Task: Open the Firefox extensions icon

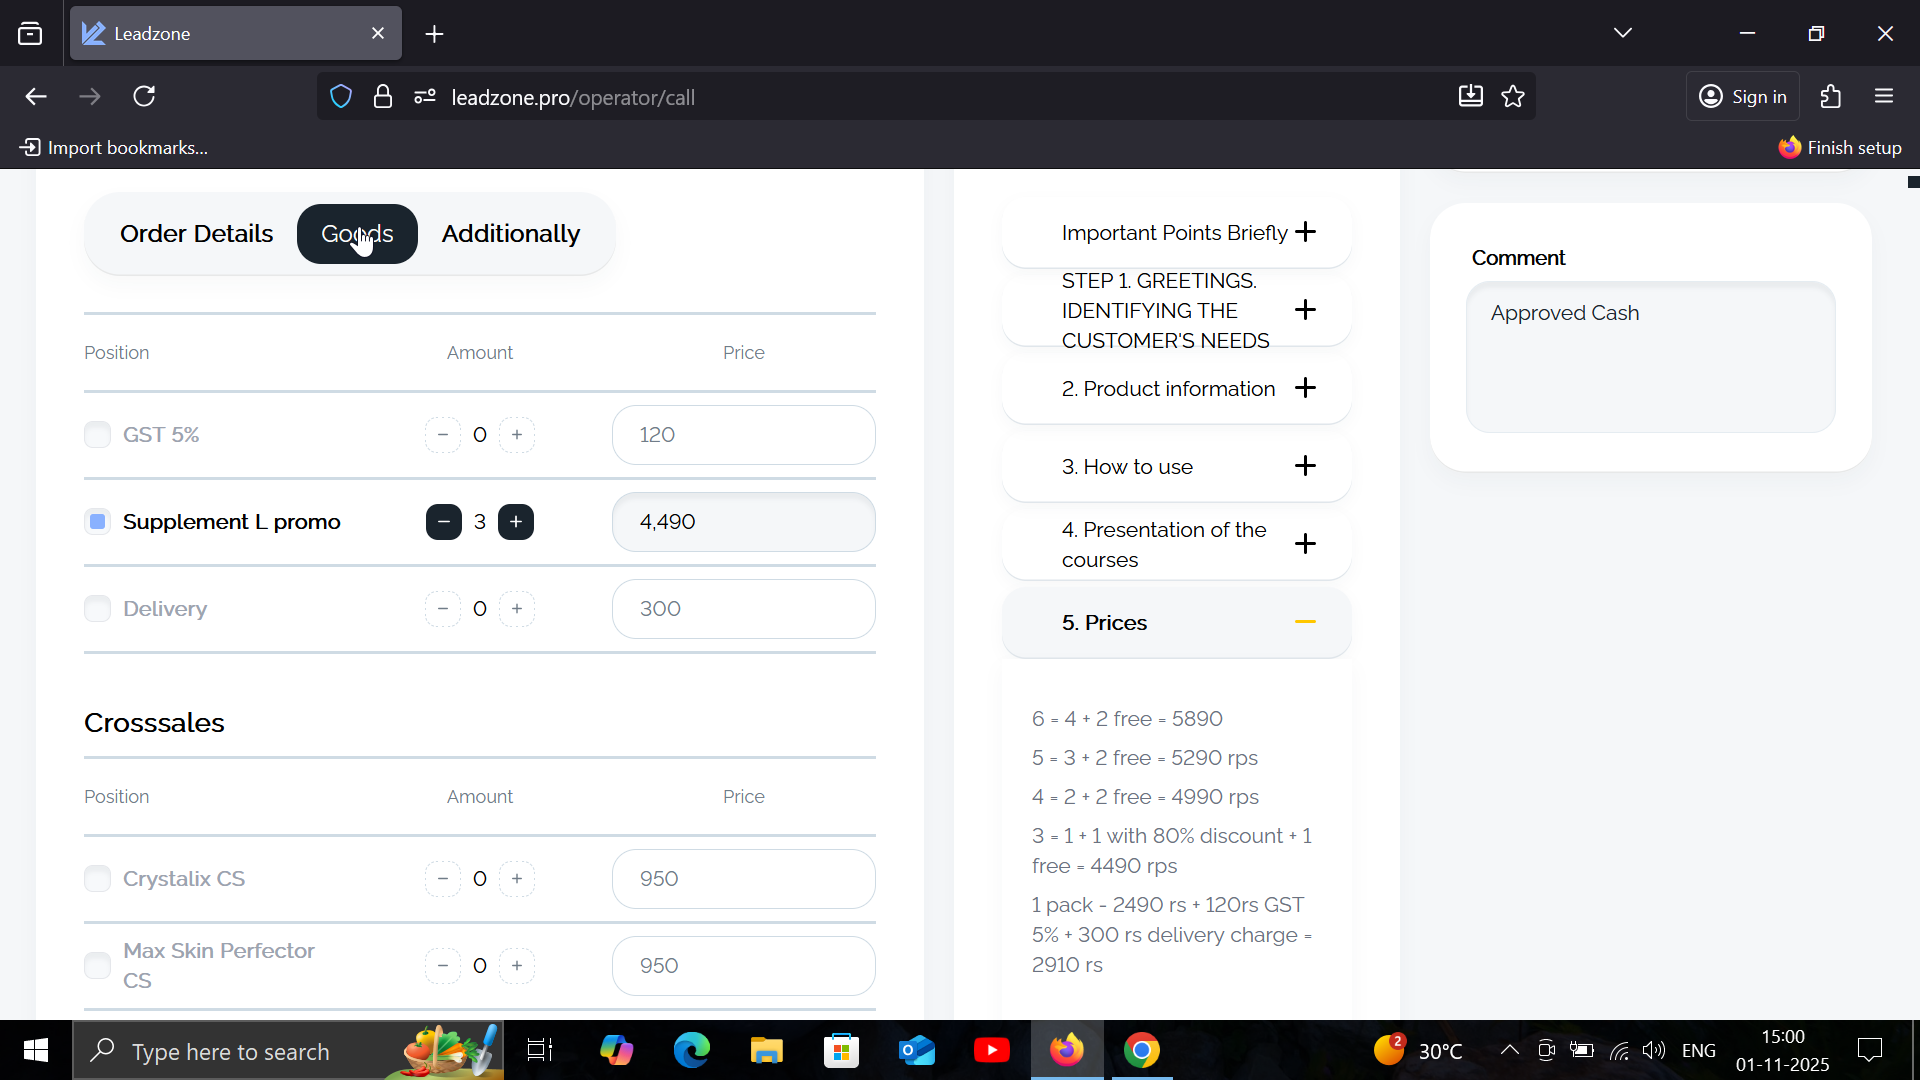Action: (x=1831, y=96)
